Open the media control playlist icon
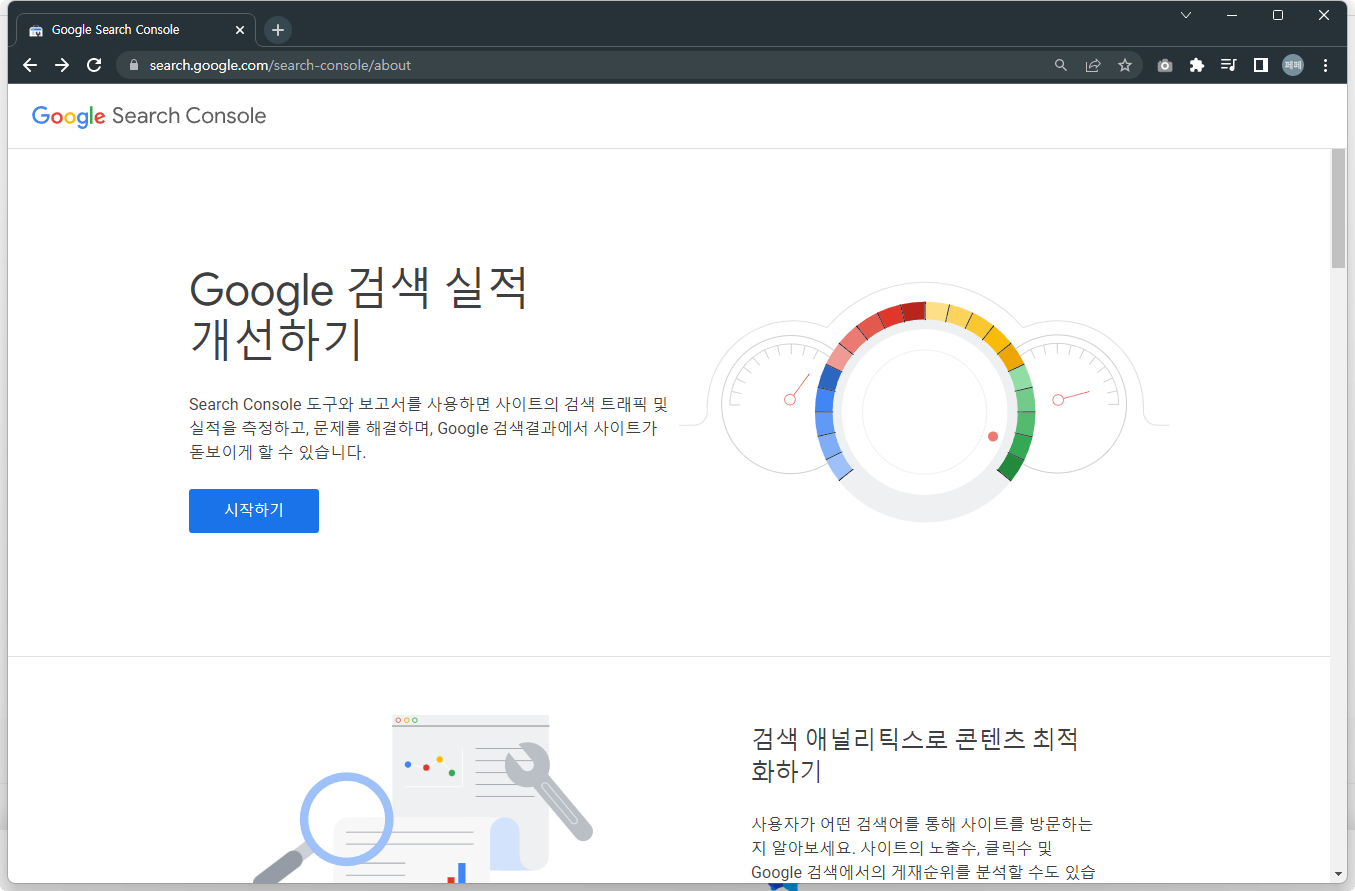The height and width of the screenshot is (891, 1355). pos(1229,65)
